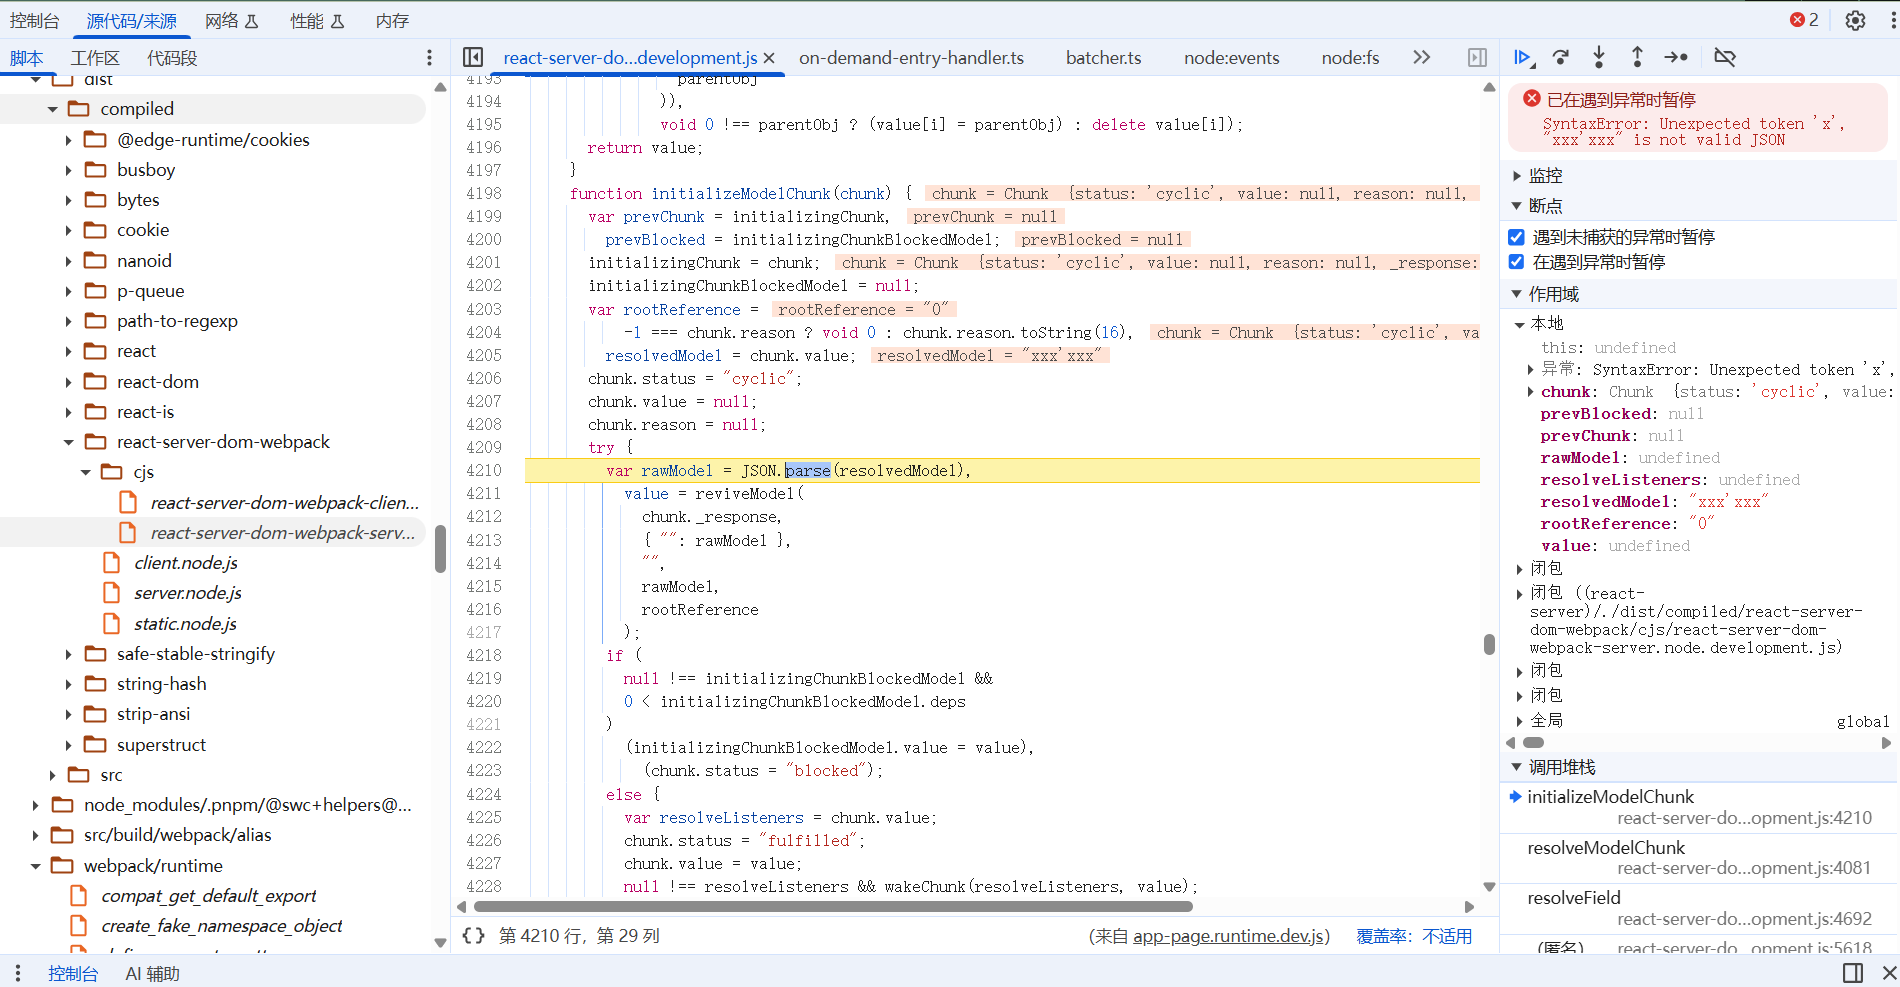Deactivate breakpoints using the toolbar icon
1900x987 pixels.
pyautogui.click(x=1725, y=58)
